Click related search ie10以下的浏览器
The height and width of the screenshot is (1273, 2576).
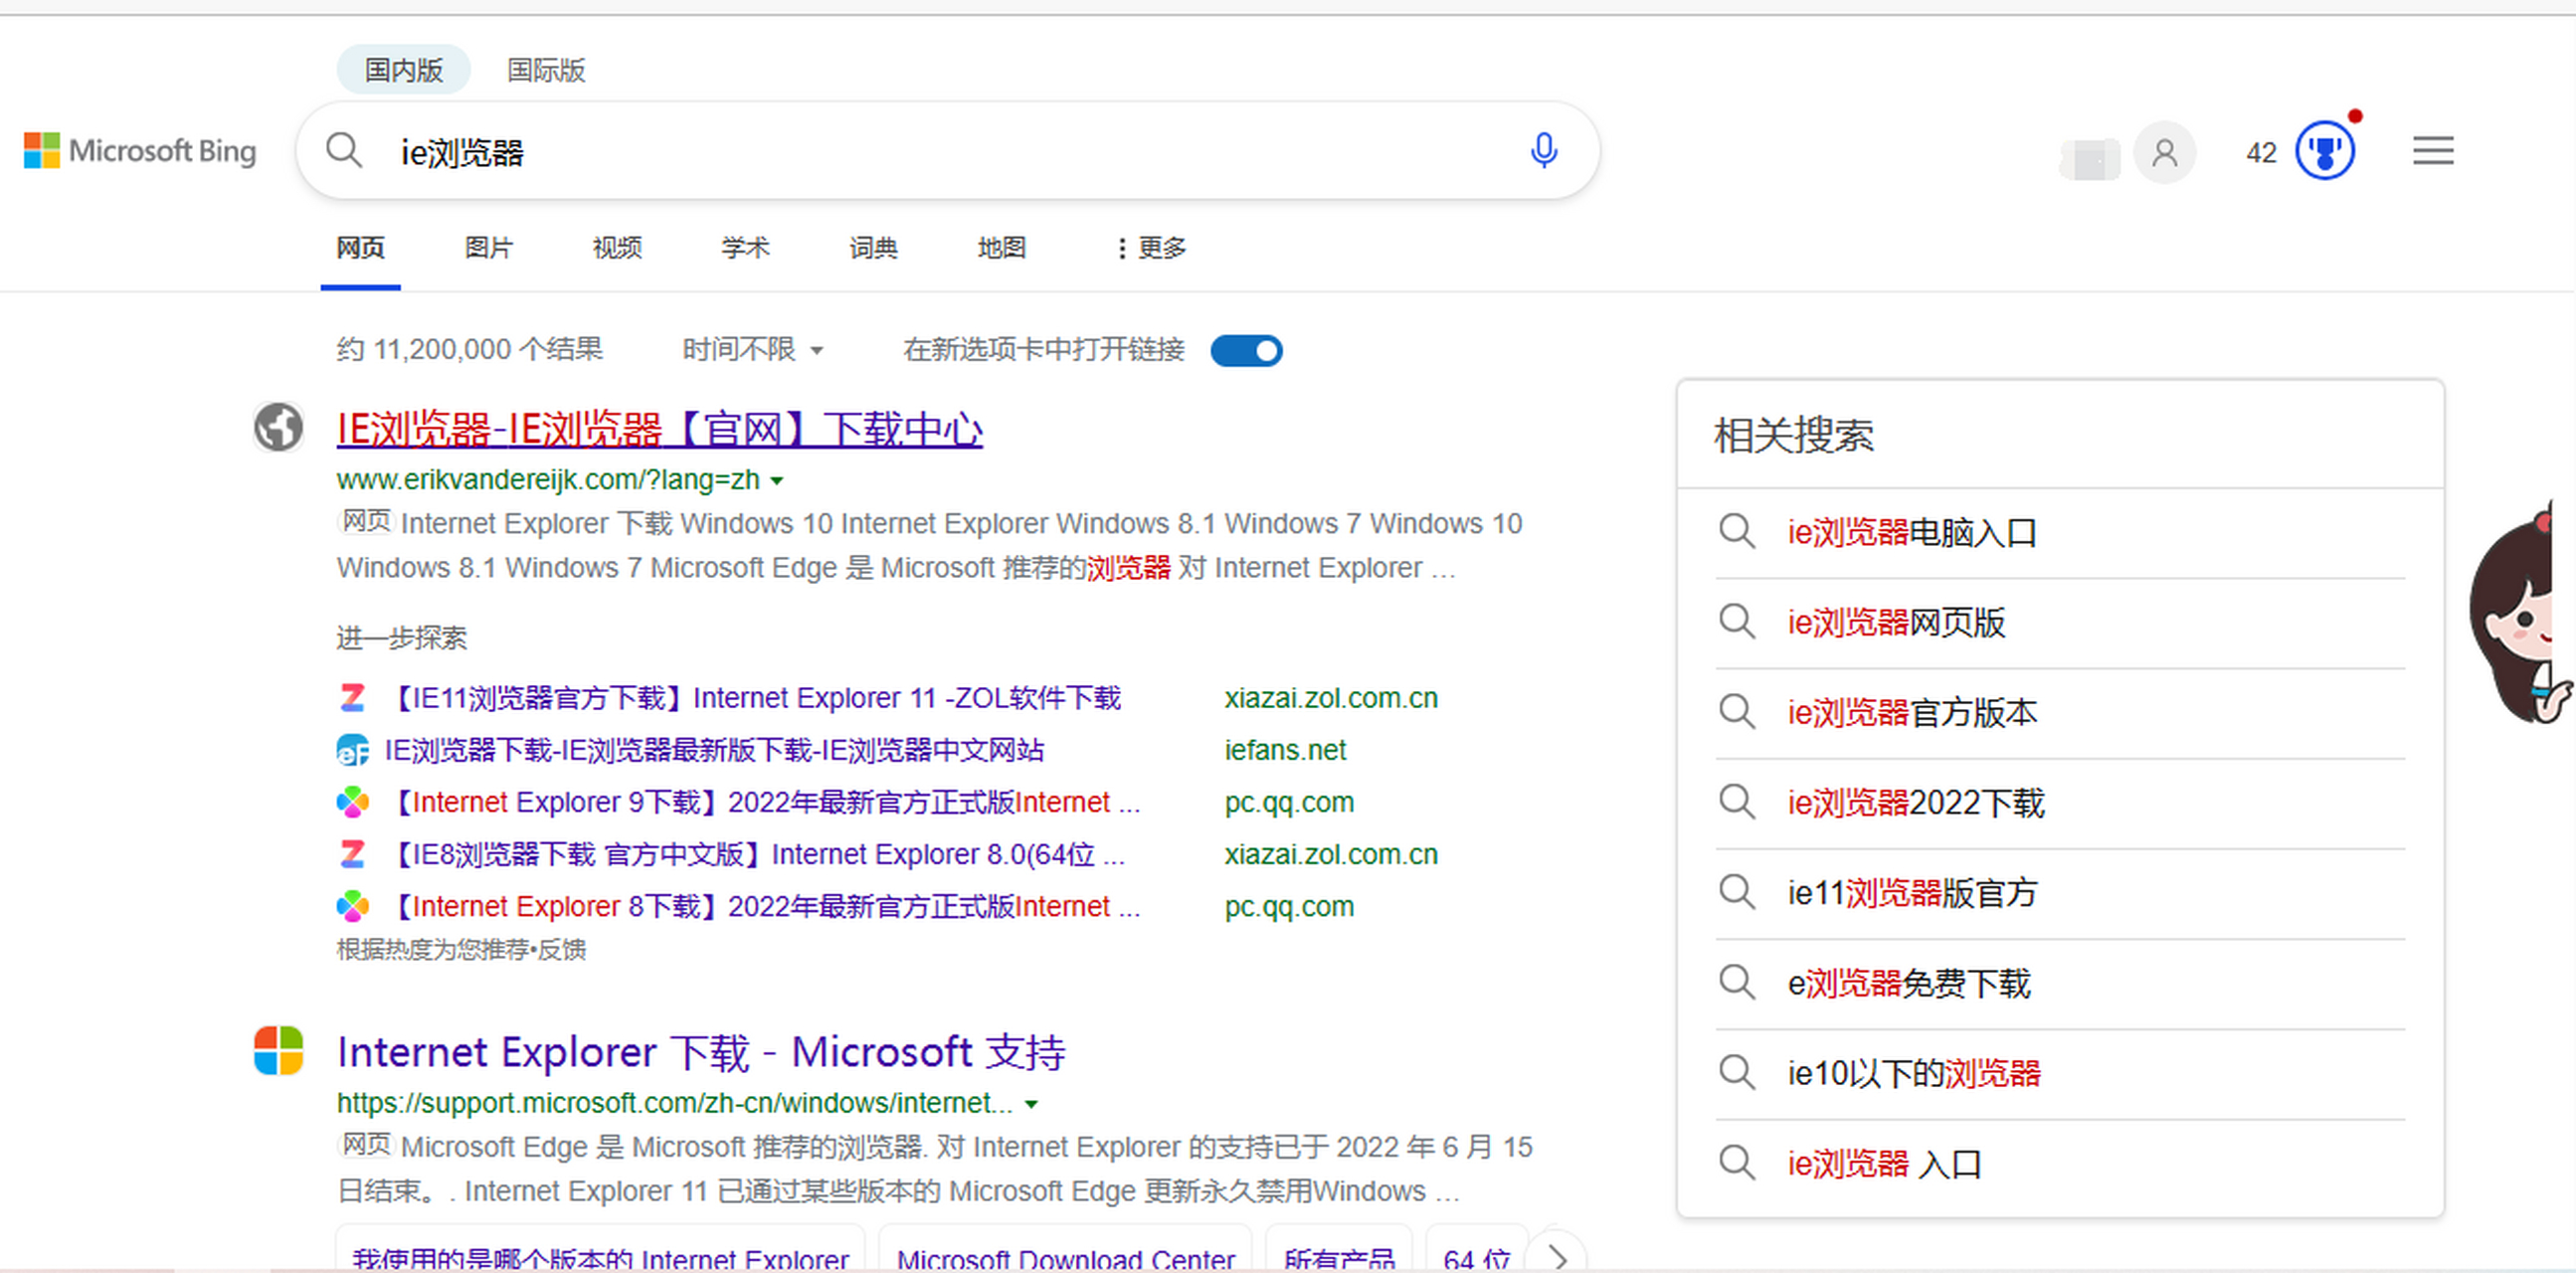(x=1914, y=1073)
